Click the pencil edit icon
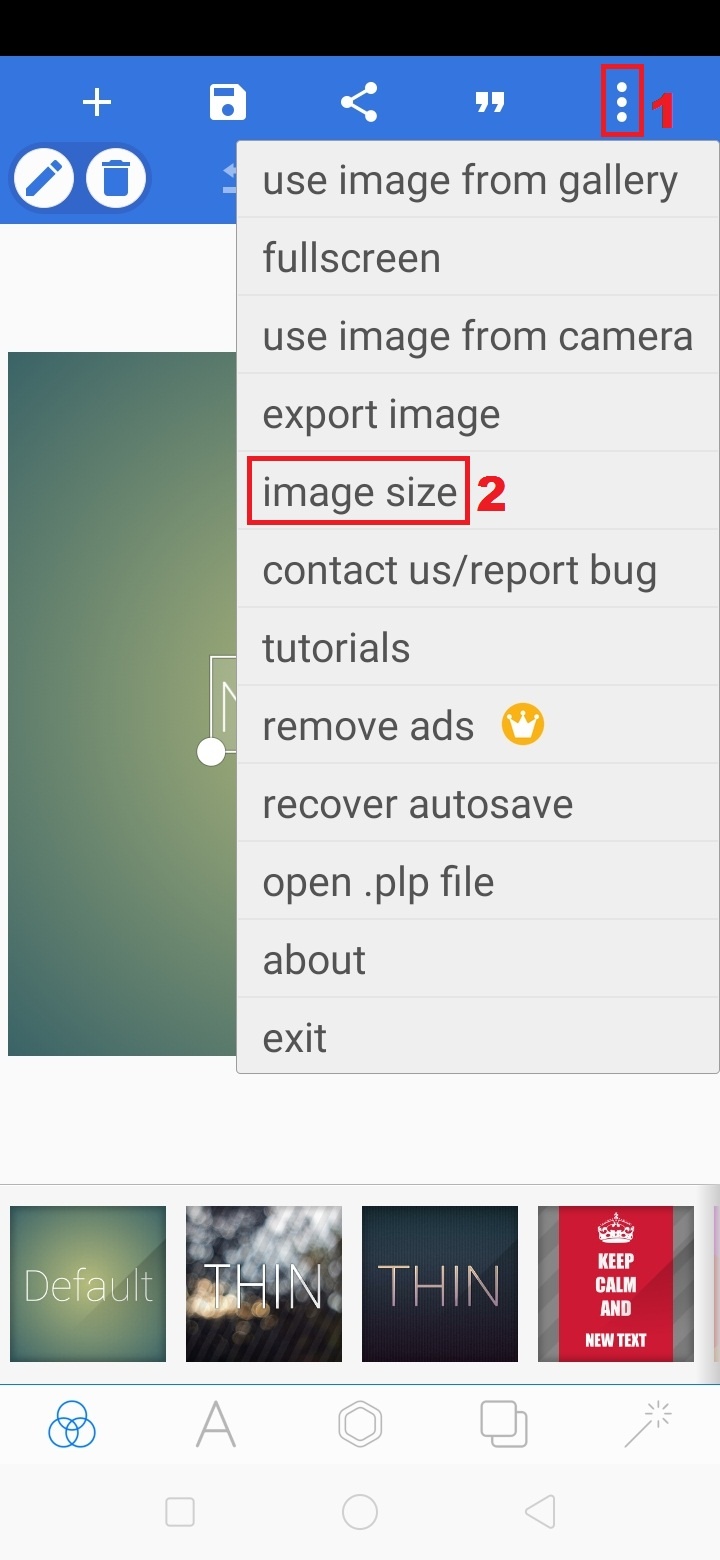The image size is (720, 1560). coord(44,179)
